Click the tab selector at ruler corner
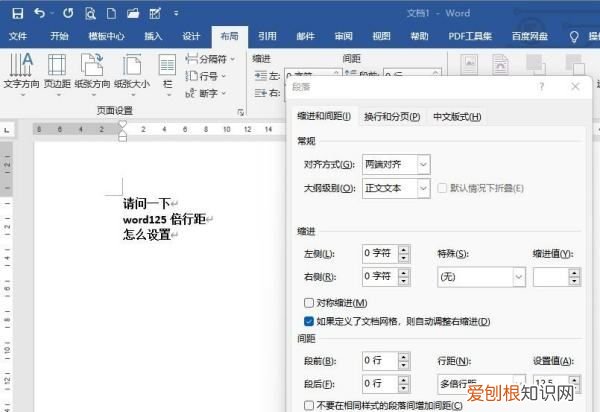Screen dimensions: 600x412 (x=7, y=130)
